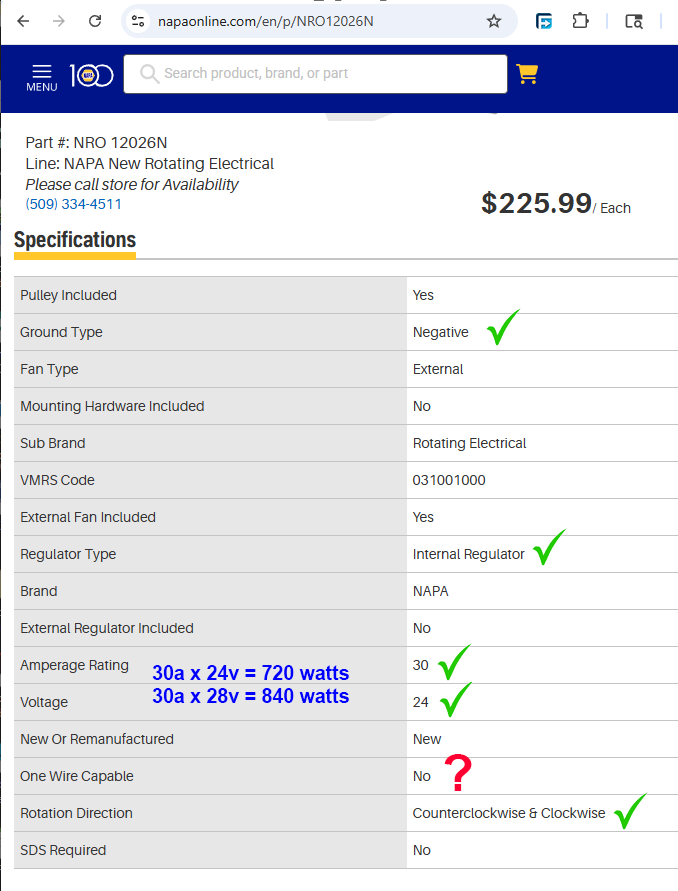
Task: Call store phone number (509) 334-4511
Action: tap(73, 204)
